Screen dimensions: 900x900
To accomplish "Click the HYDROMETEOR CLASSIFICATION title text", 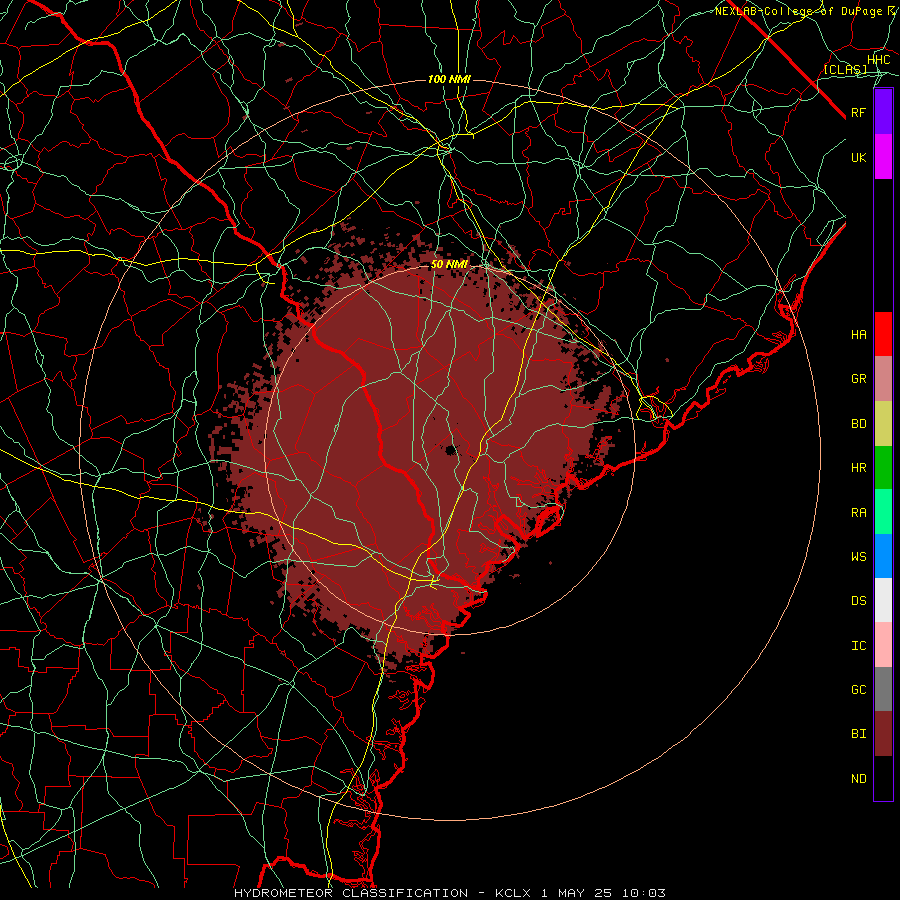I will pyautogui.click(x=351, y=893).
